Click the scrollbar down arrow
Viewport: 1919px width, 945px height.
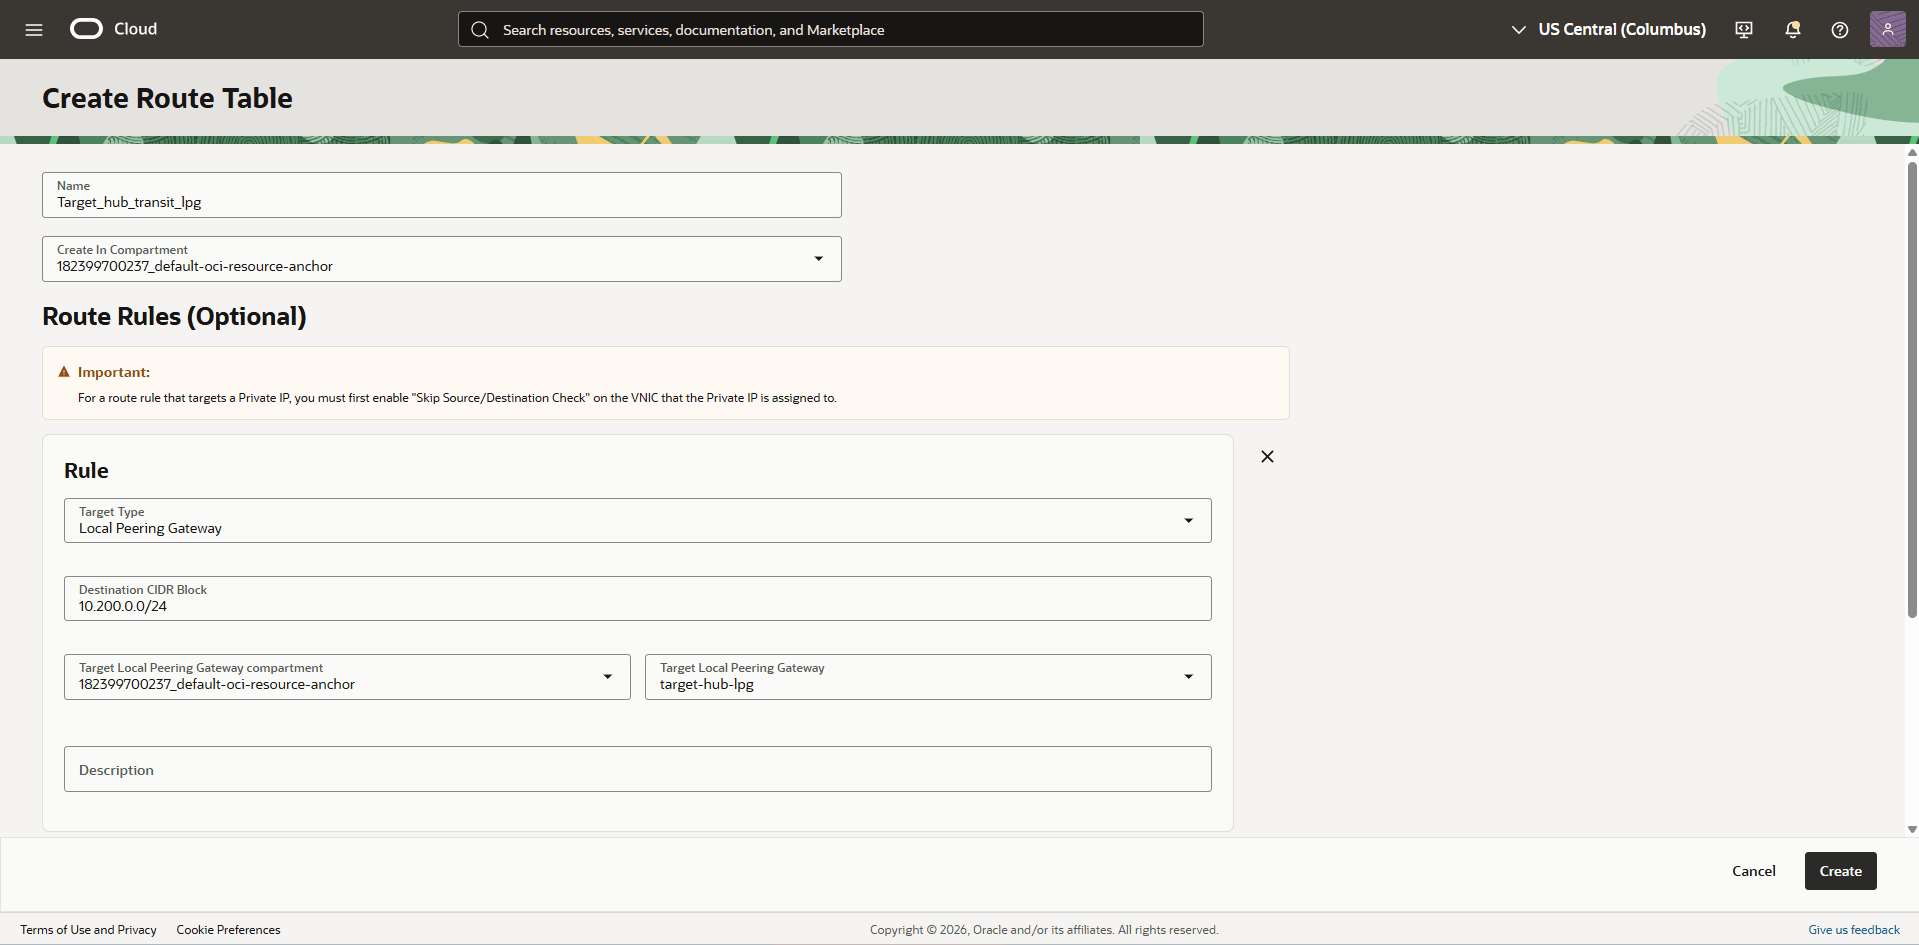pos(1912,829)
